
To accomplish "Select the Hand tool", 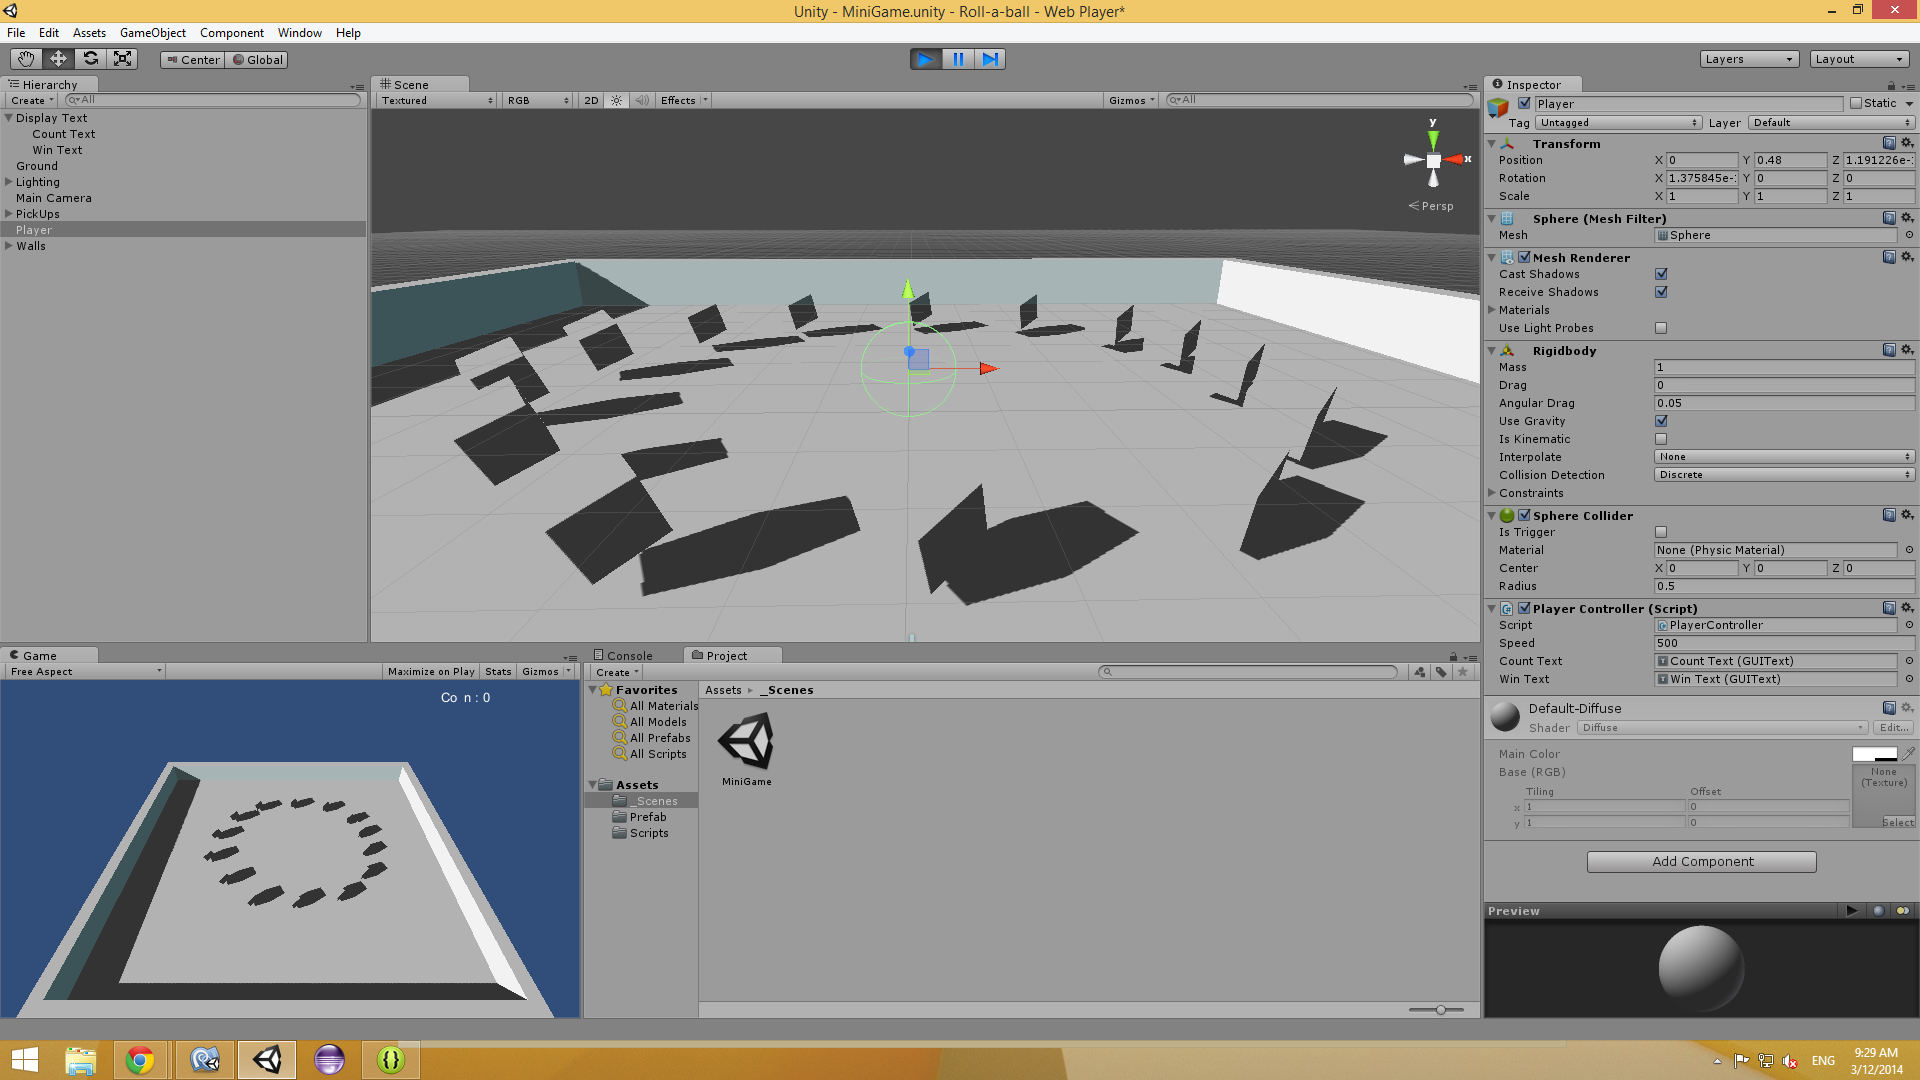I will pyautogui.click(x=26, y=59).
